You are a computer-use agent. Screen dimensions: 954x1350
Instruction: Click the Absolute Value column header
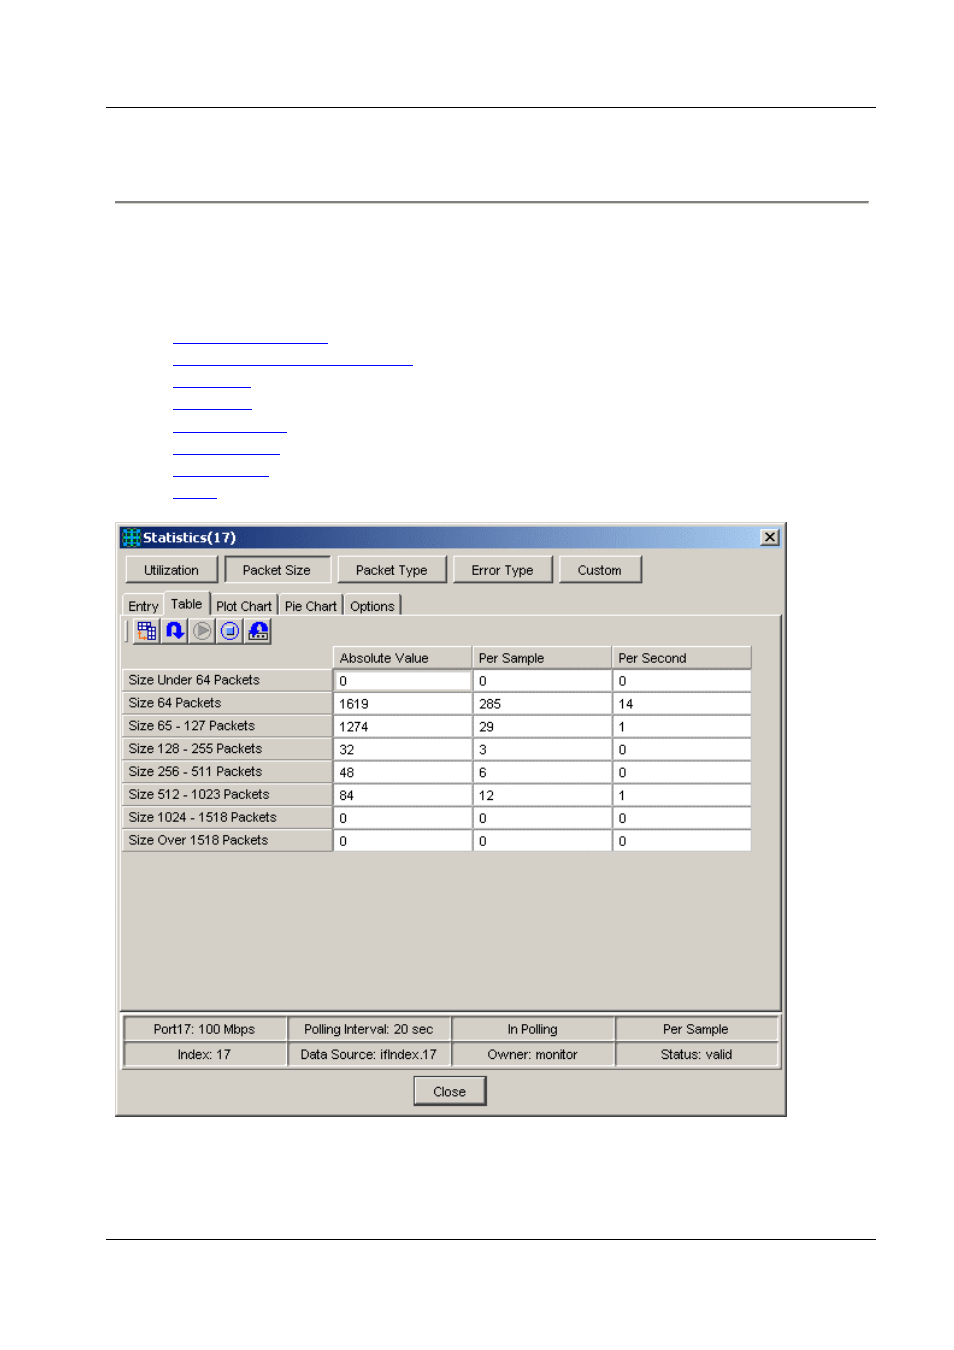click(402, 658)
